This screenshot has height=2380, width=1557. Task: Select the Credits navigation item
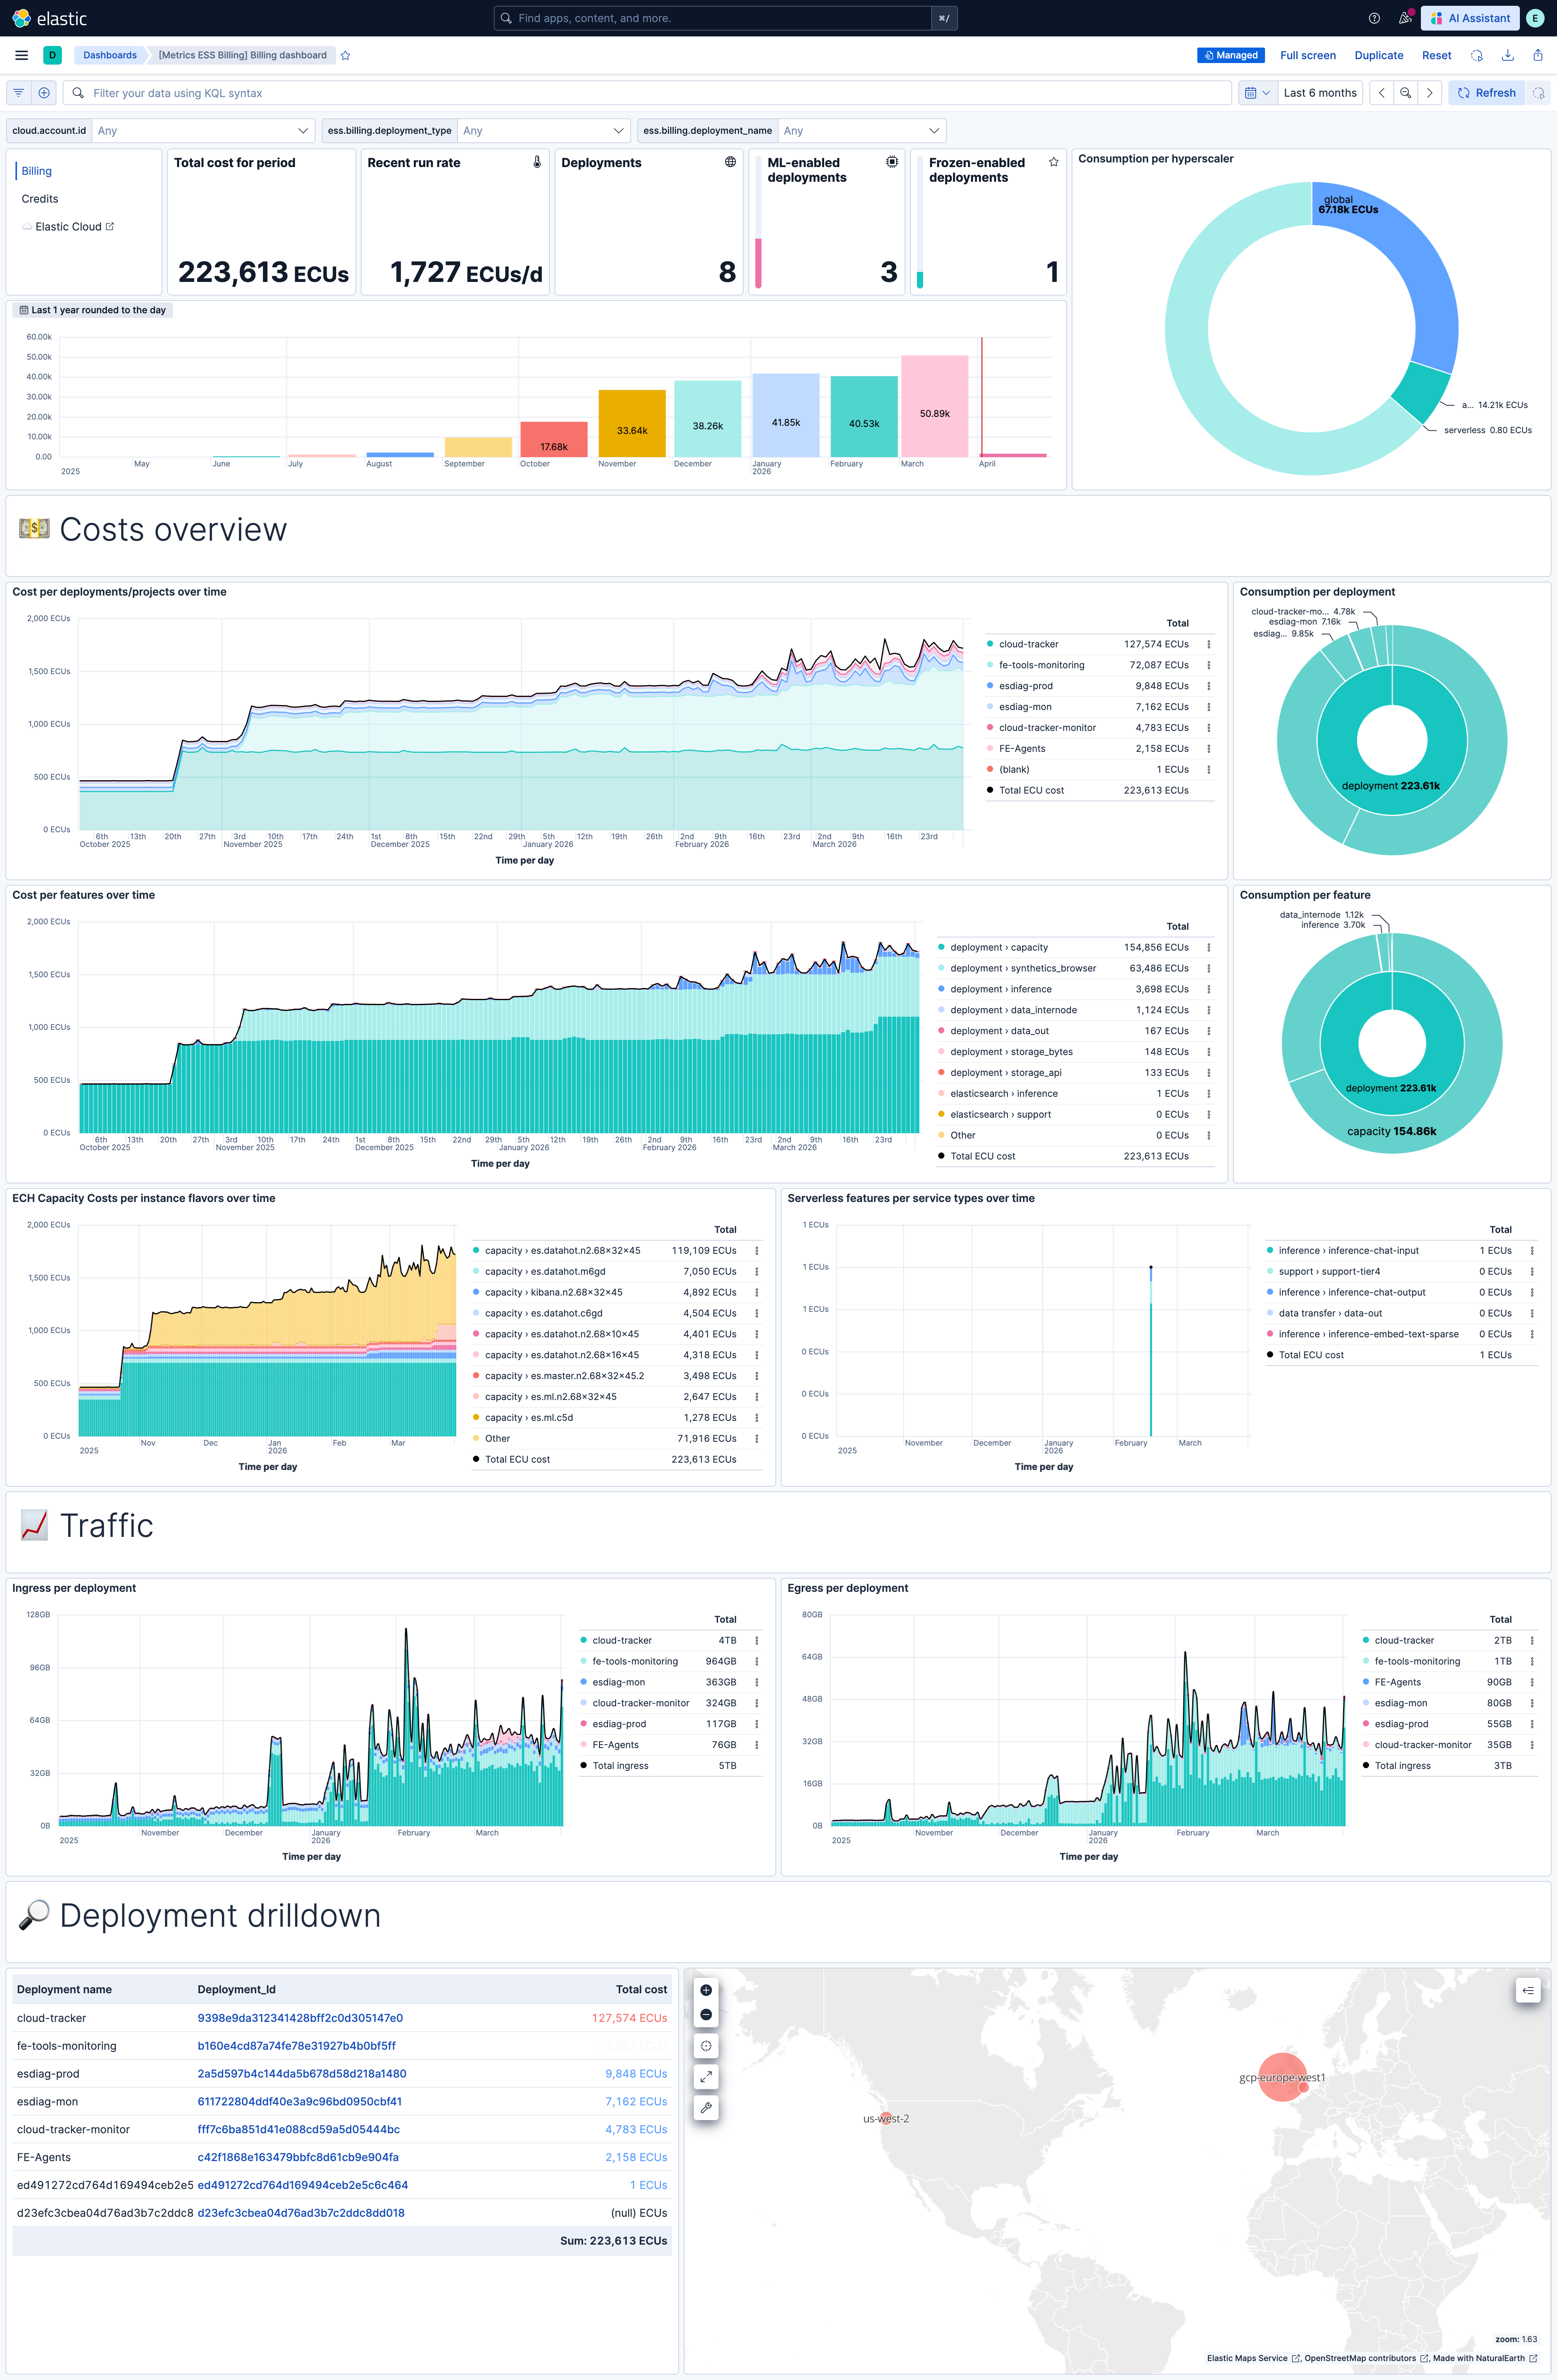pyautogui.click(x=40, y=199)
